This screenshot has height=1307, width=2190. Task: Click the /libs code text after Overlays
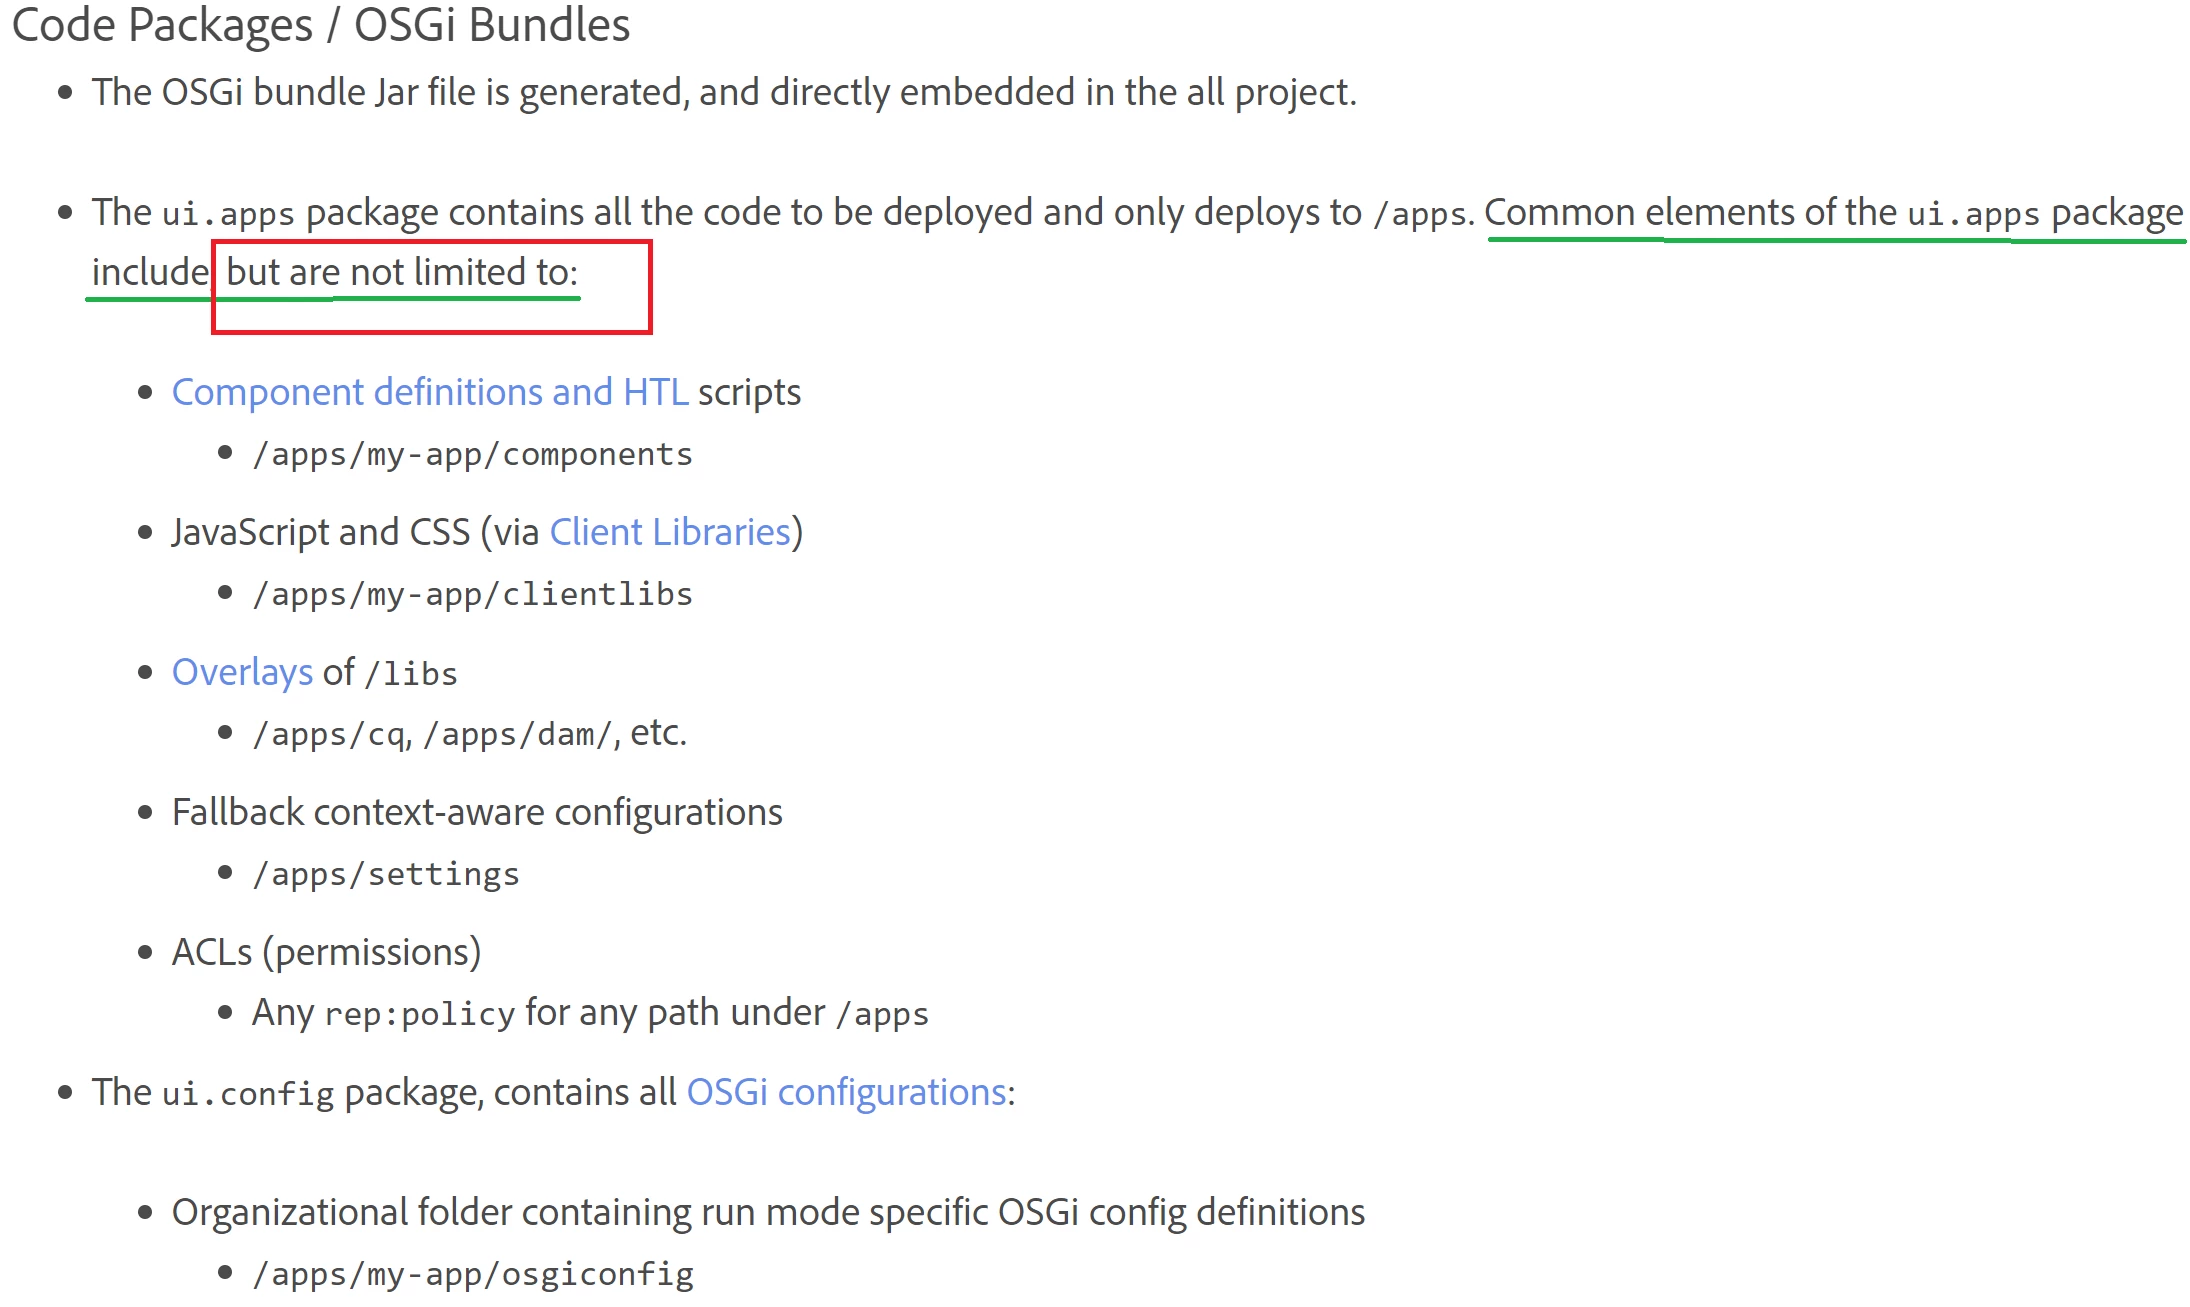point(410,674)
